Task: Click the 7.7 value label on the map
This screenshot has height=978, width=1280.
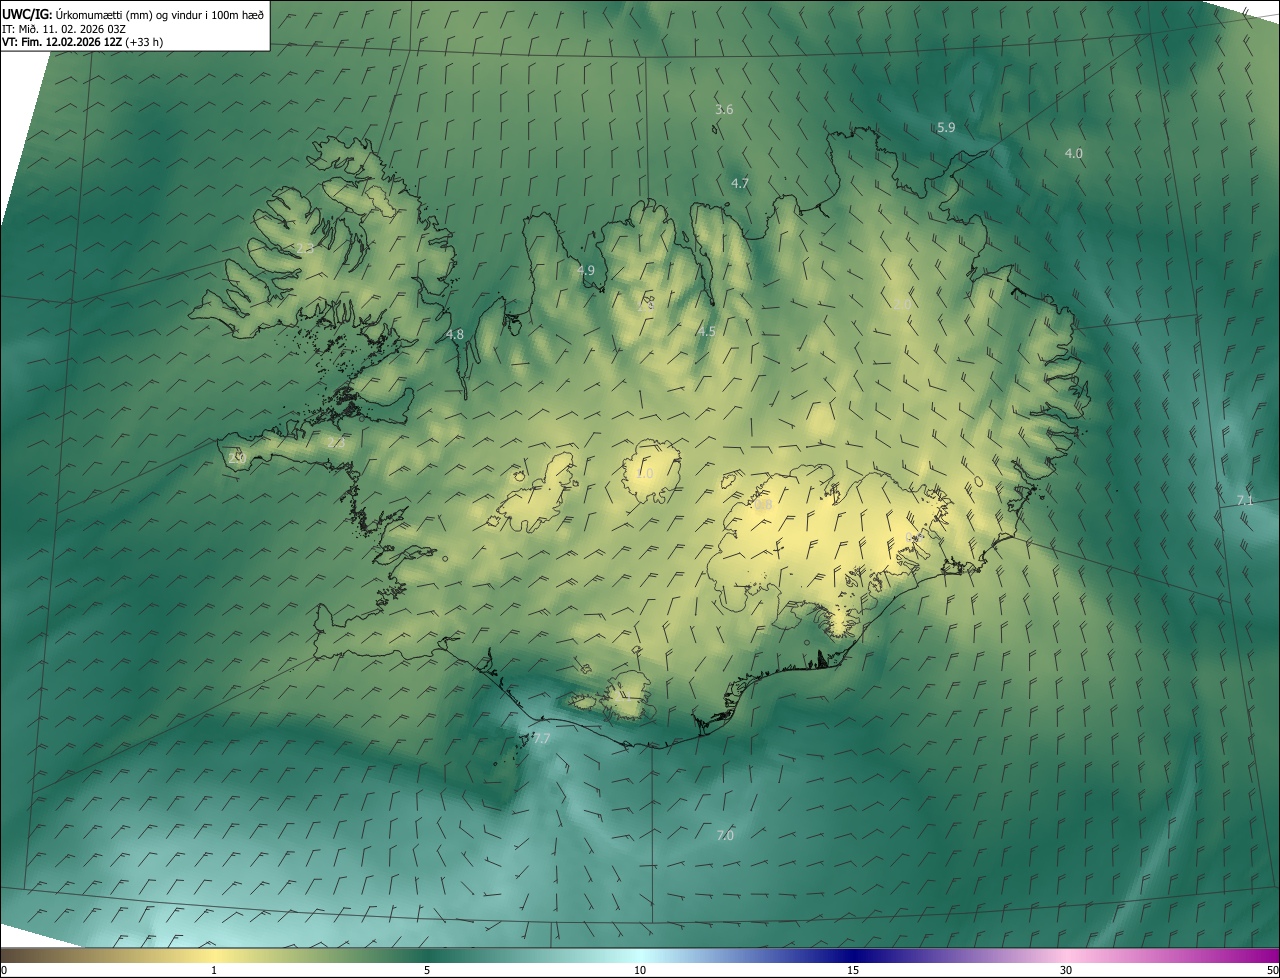Action: (541, 738)
